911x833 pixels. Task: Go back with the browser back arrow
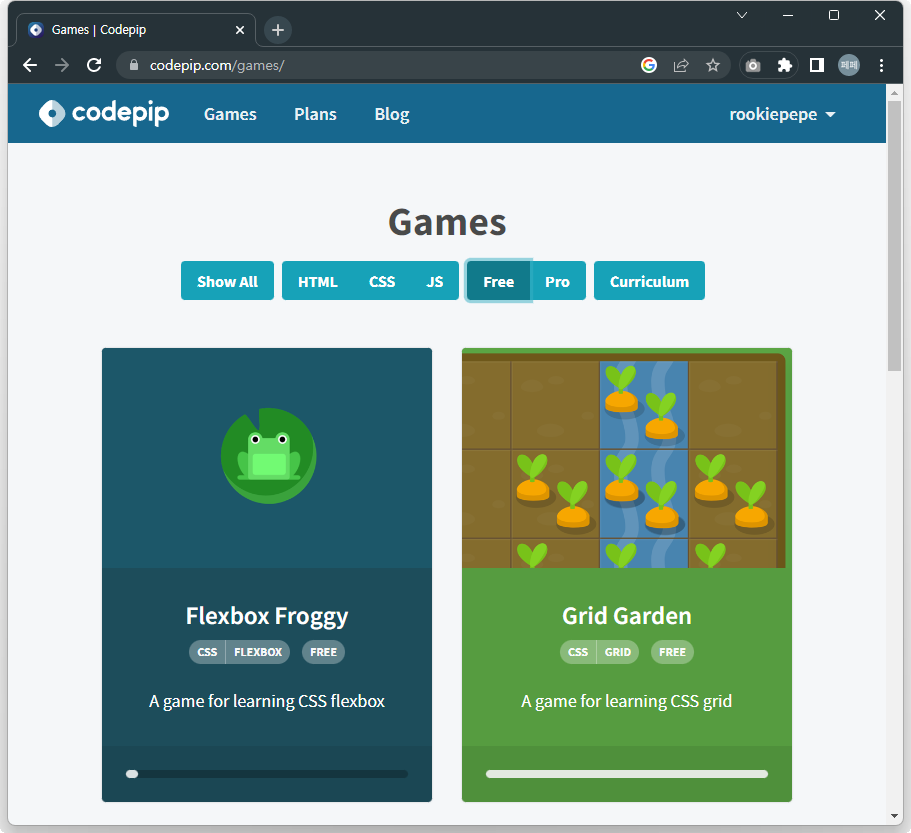coord(30,65)
